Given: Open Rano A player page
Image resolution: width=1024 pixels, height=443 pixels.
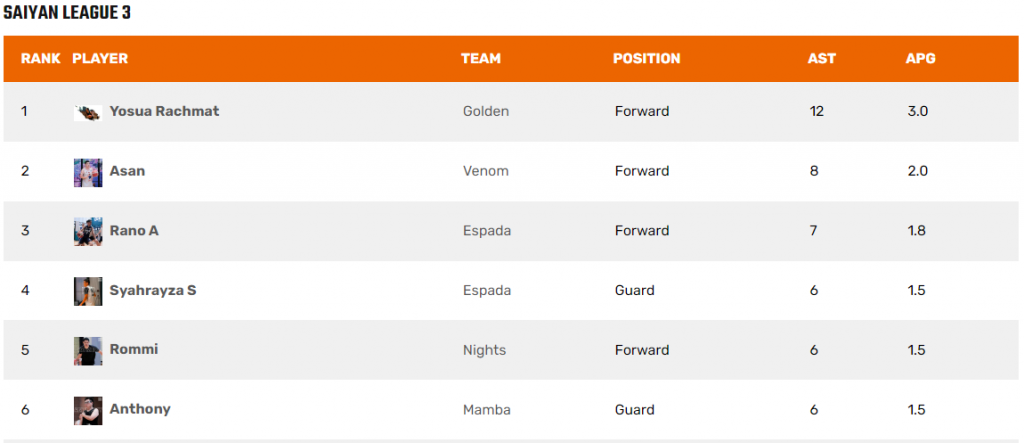Looking at the screenshot, I should 134,231.
